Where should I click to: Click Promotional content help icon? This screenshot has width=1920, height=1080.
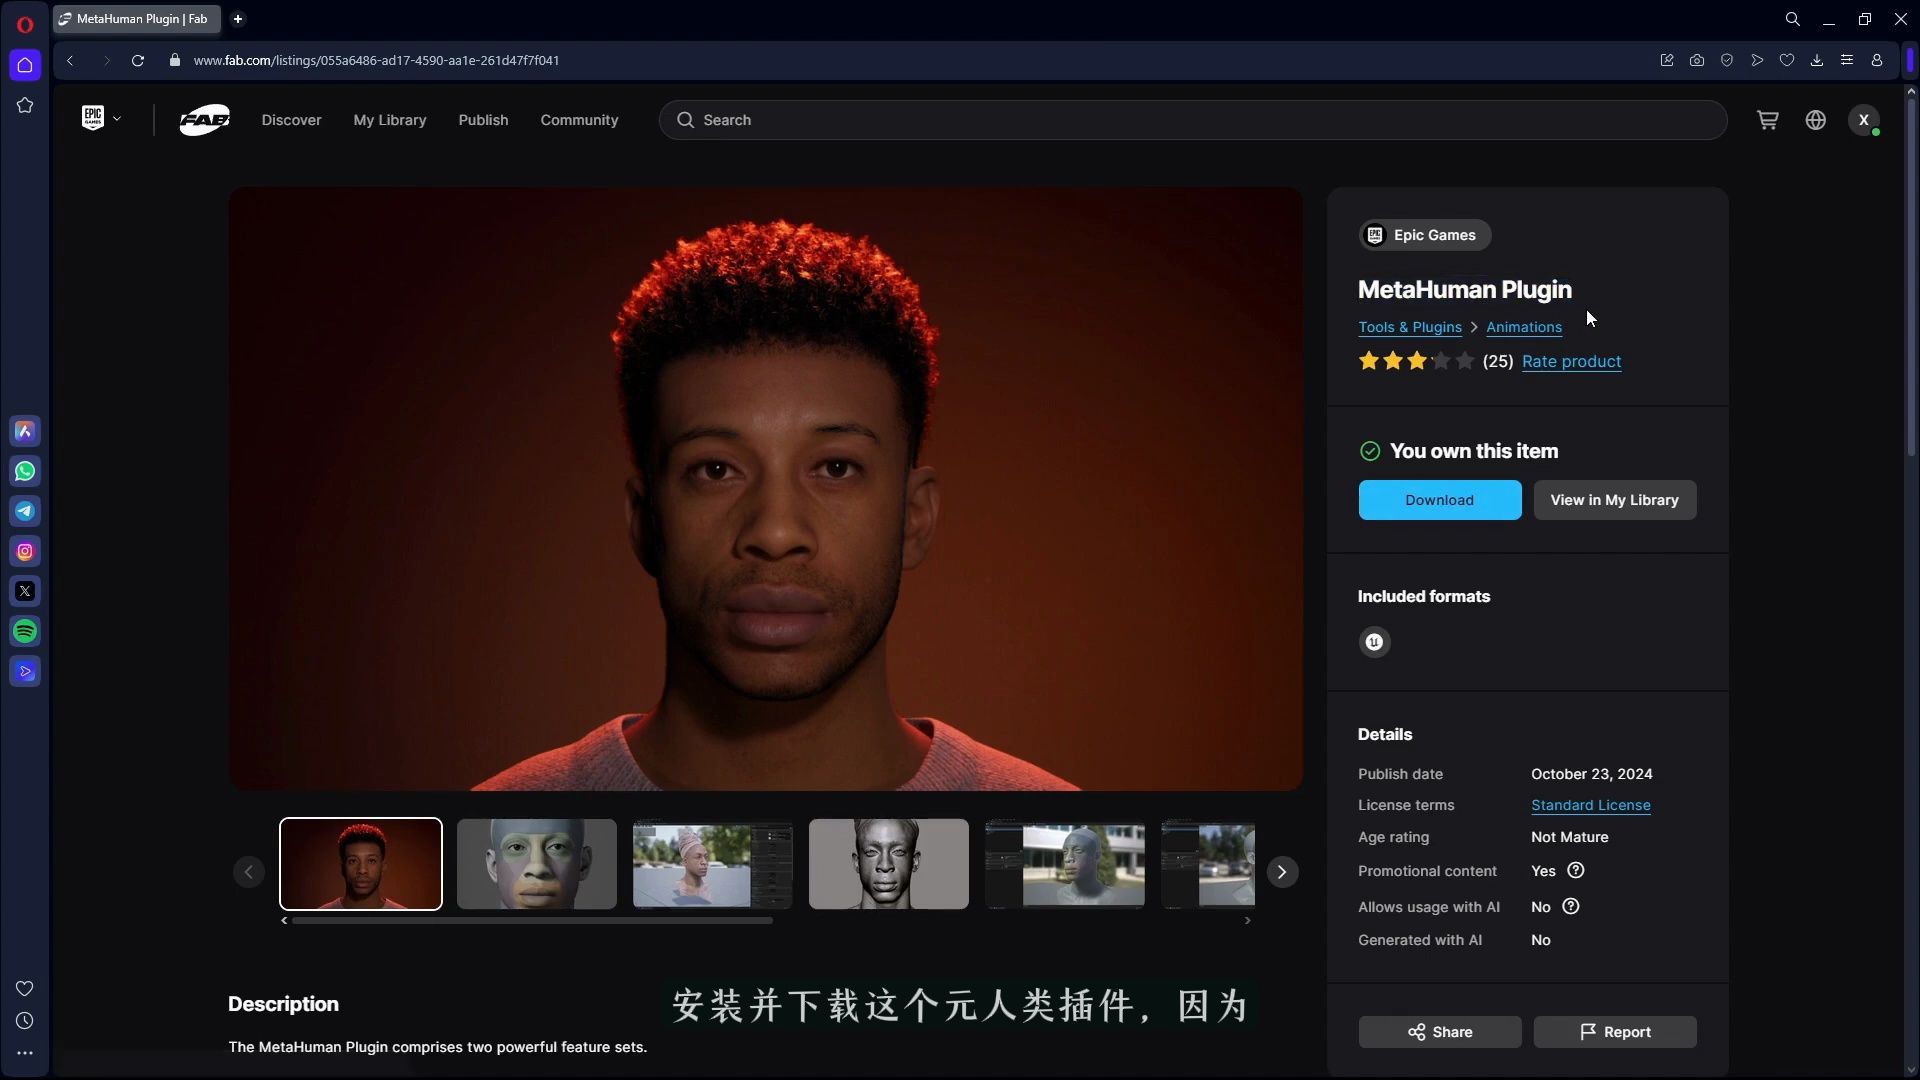click(x=1576, y=870)
